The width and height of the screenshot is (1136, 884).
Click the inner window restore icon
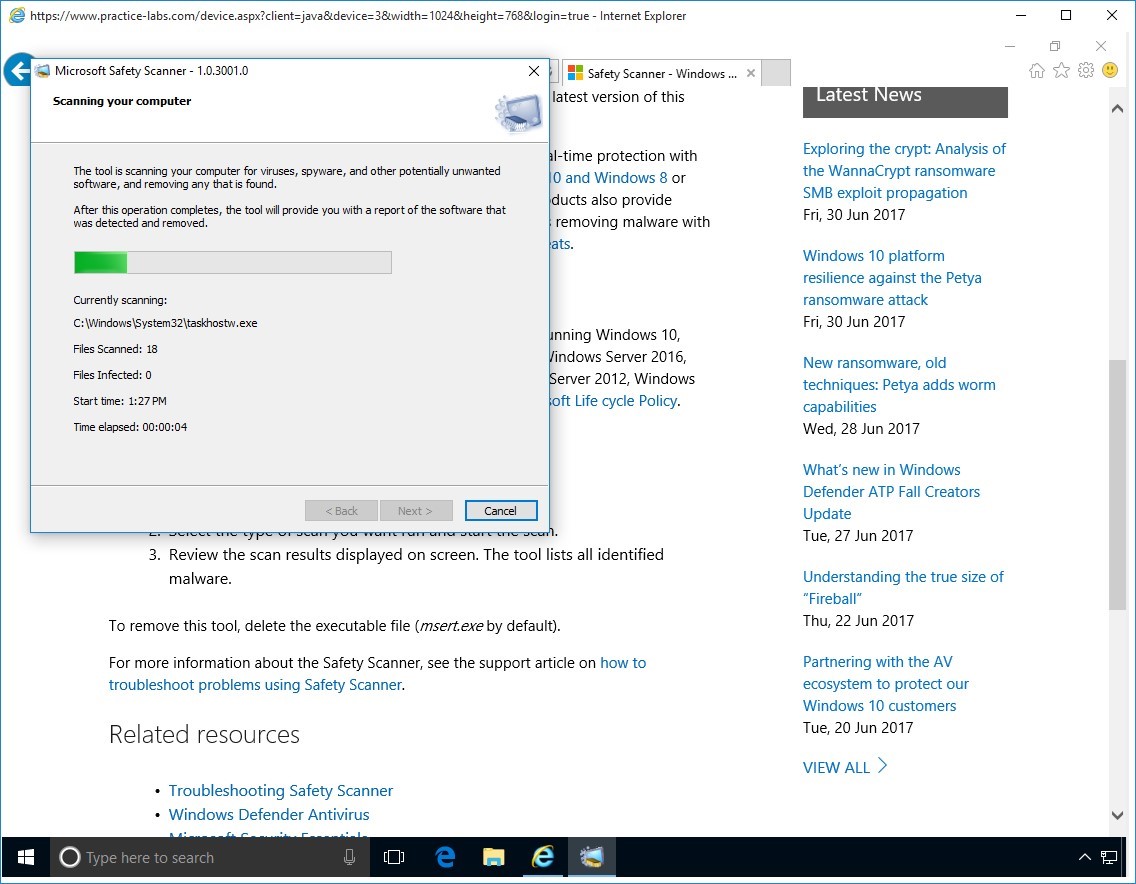pyautogui.click(x=1055, y=46)
